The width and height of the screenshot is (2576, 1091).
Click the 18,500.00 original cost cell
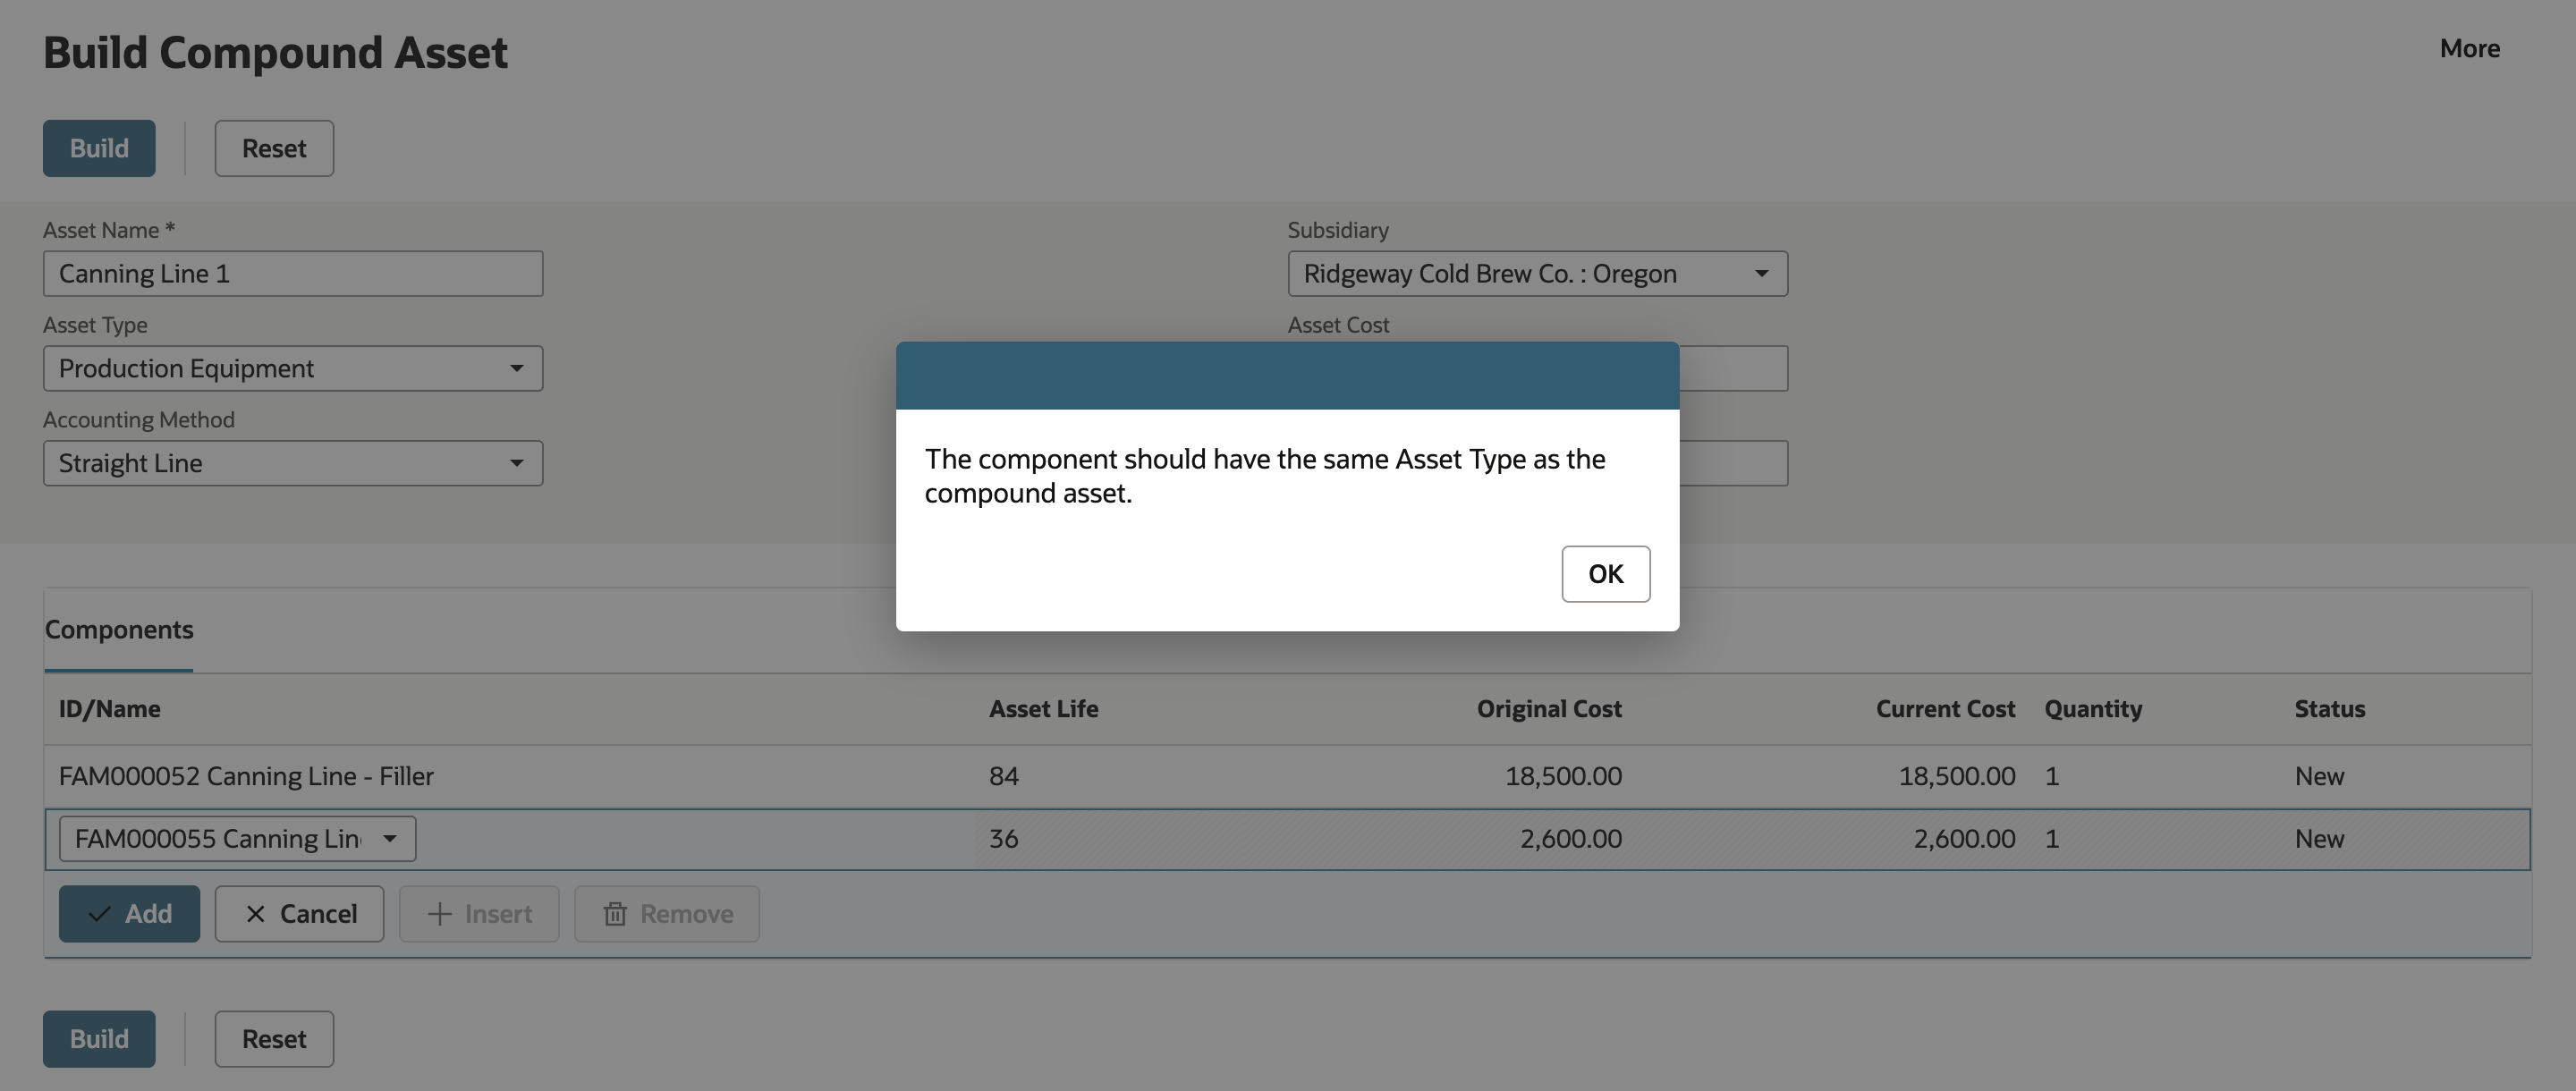click(1563, 776)
